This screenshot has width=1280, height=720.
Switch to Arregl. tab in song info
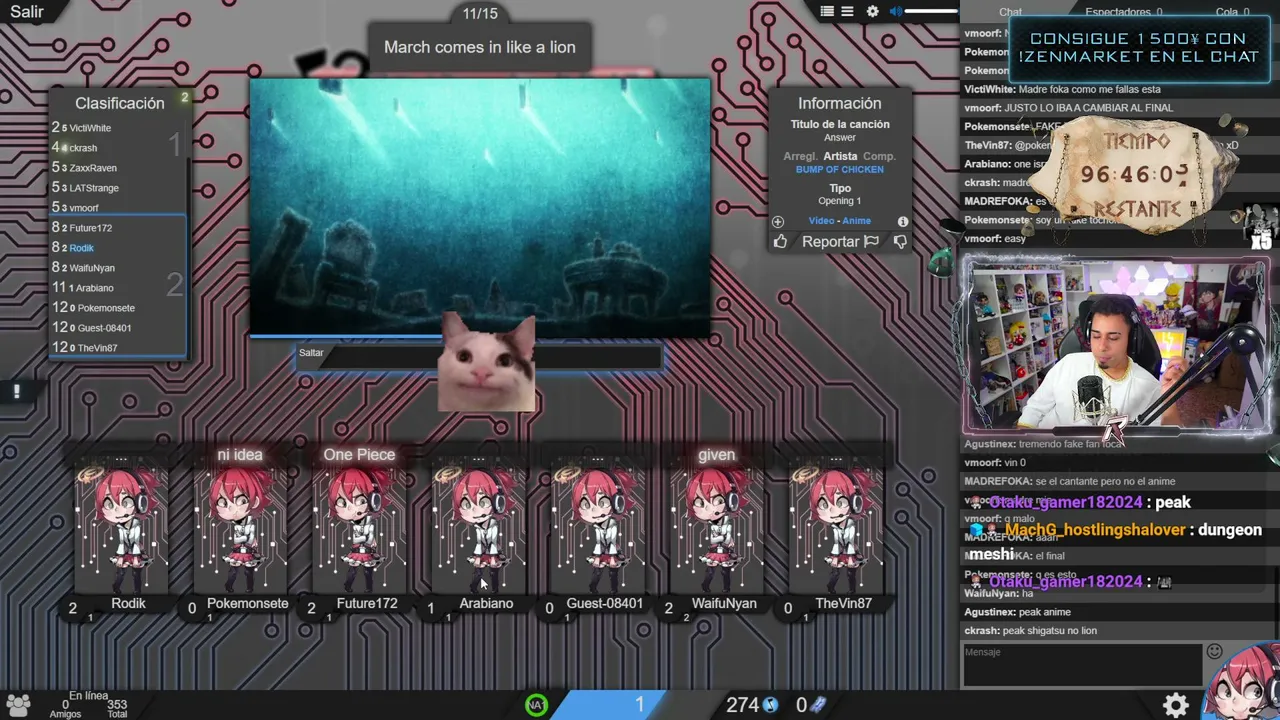(800, 156)
